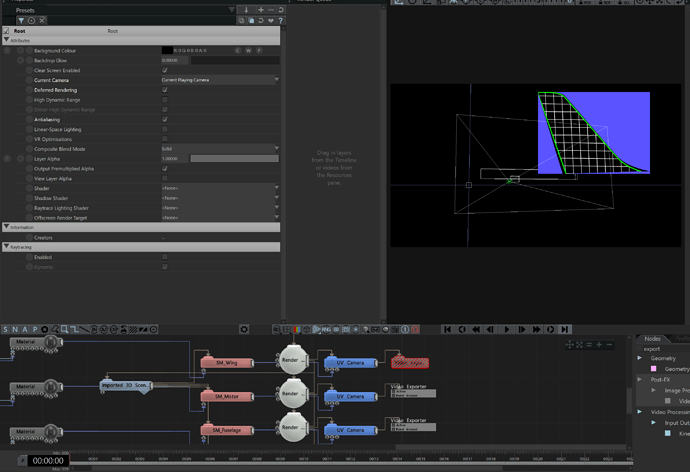
Task: Collapse the Raytracing section
Action: (6, 247)
